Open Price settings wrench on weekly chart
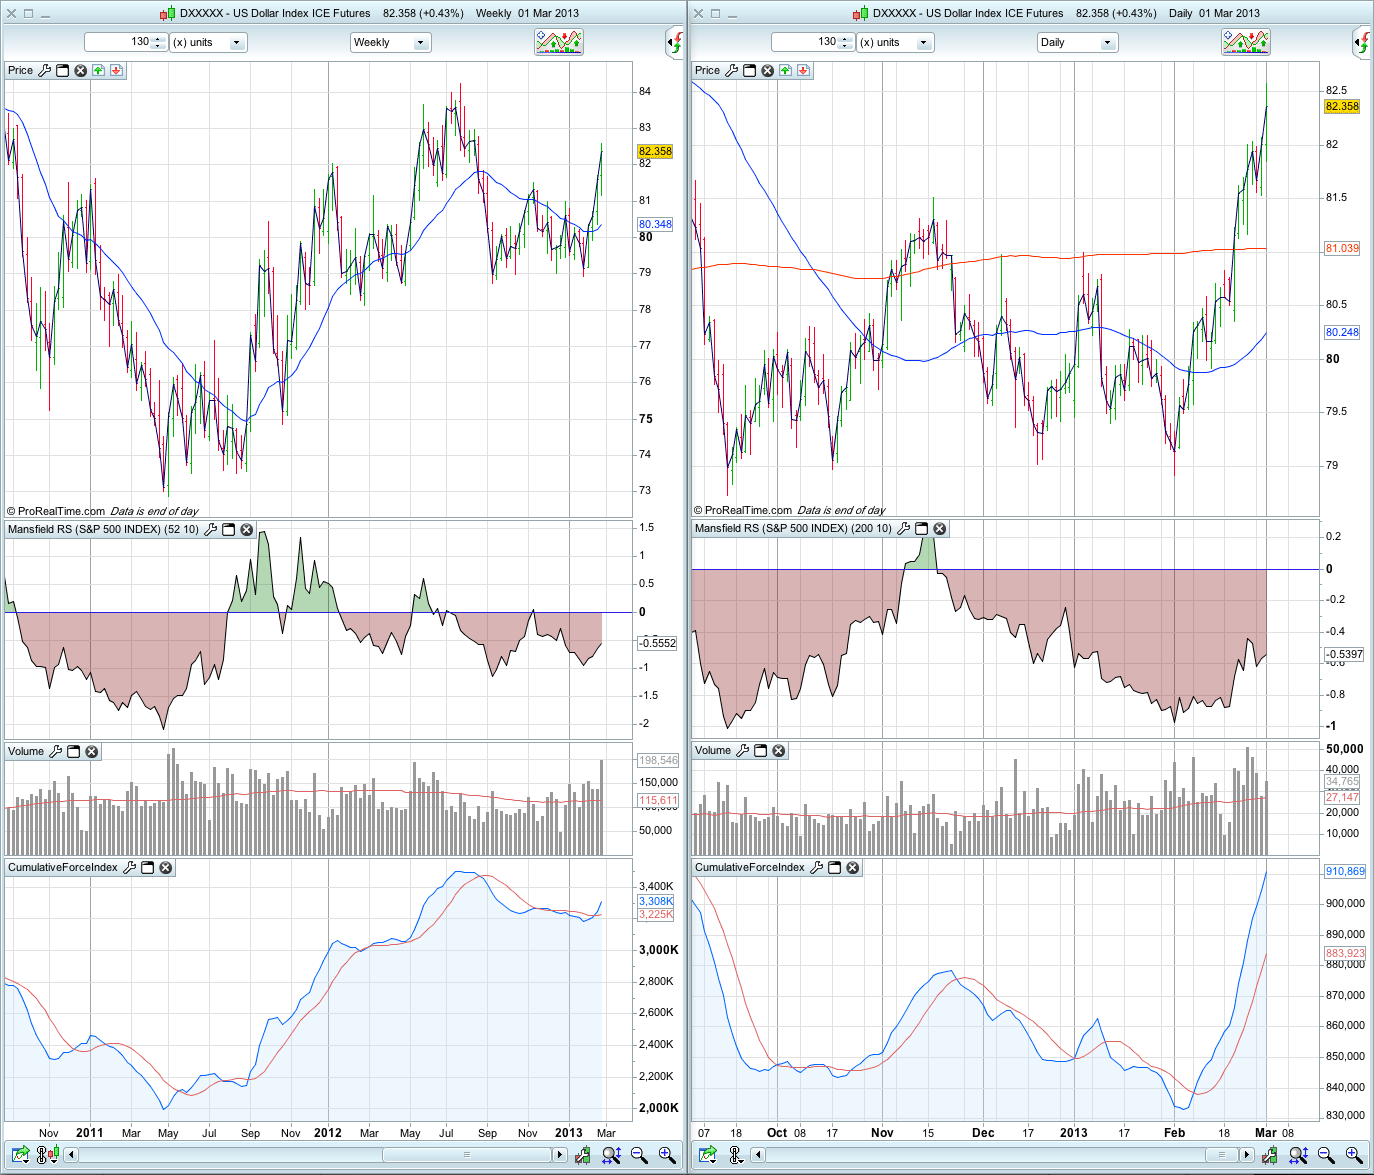The width and height of the screenshot is (1374, 1175). click(45, 71)
